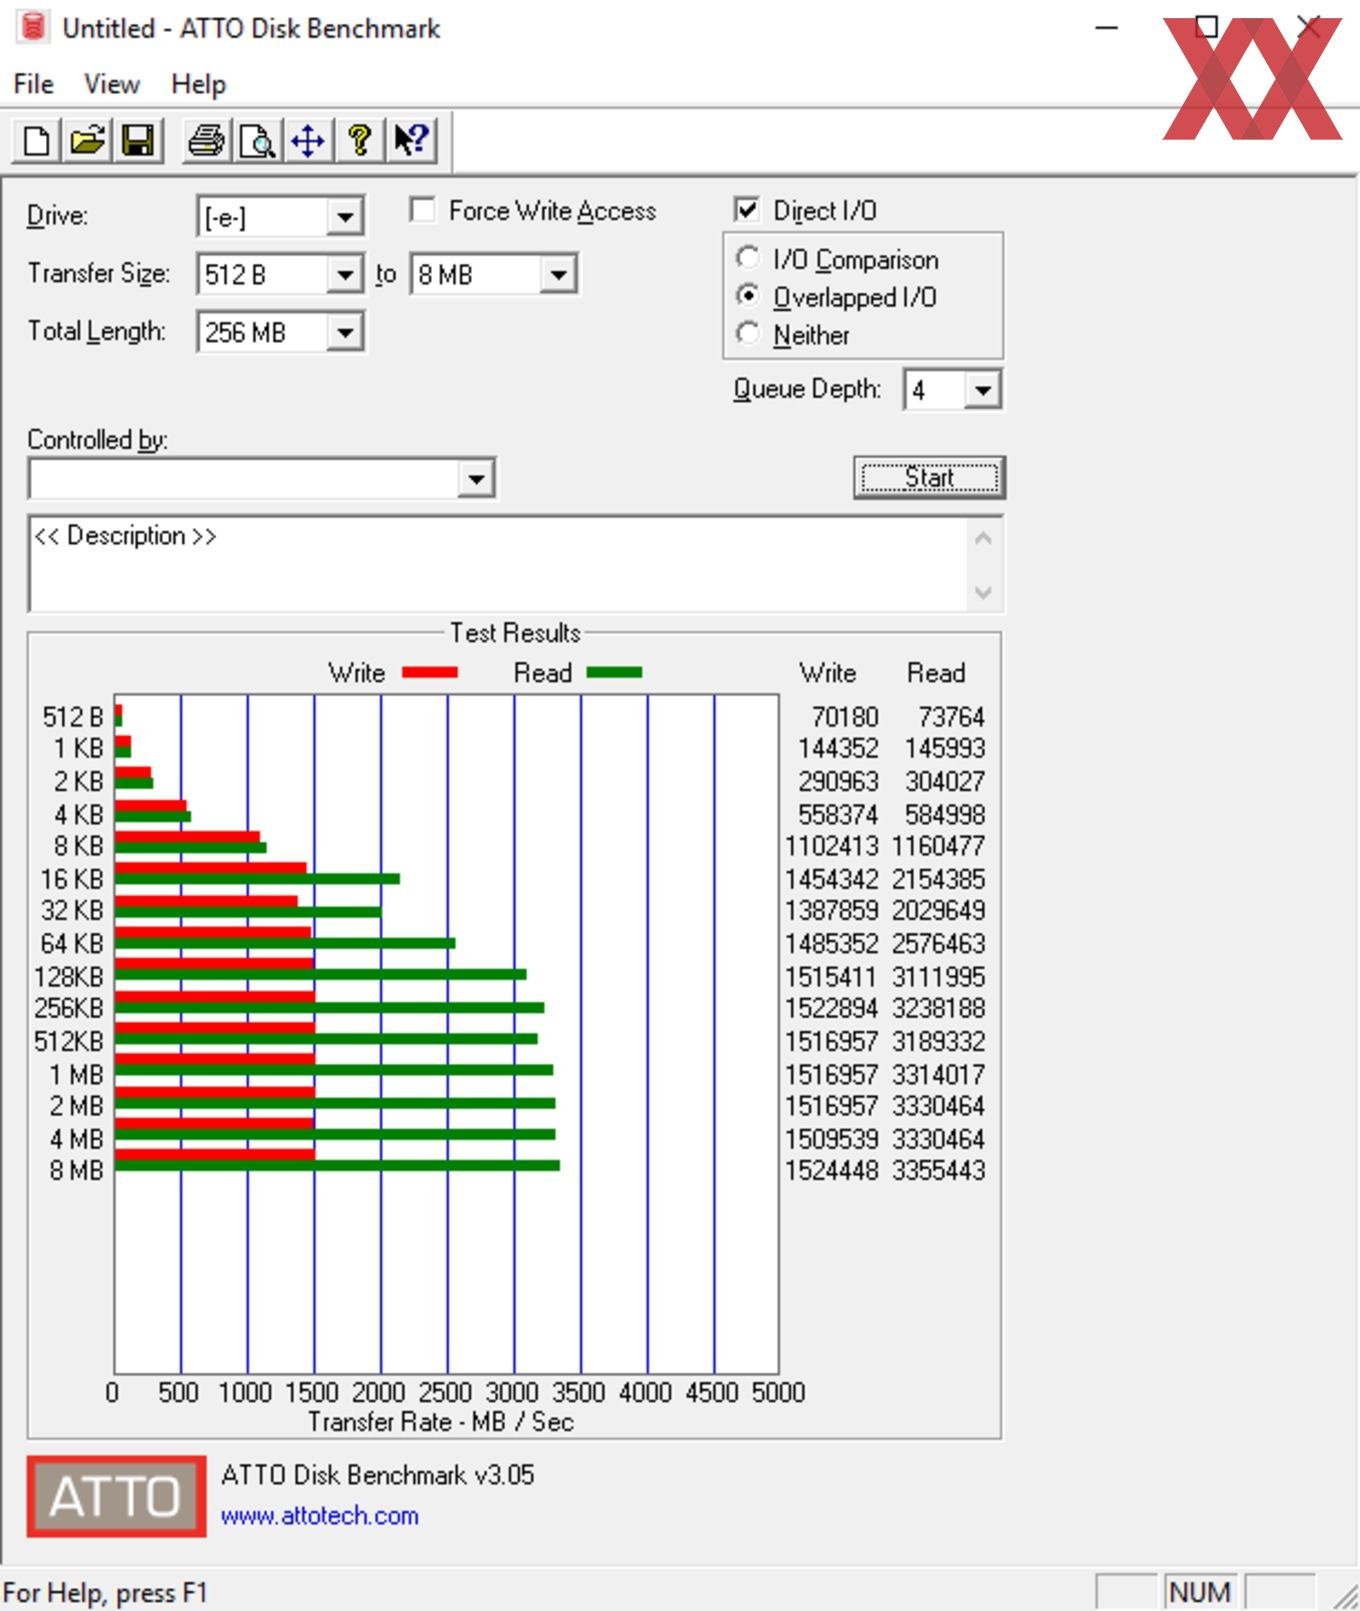Click the yellow question mark About icon
This screenshot has height=1611, width=1360.
(360, 140)
